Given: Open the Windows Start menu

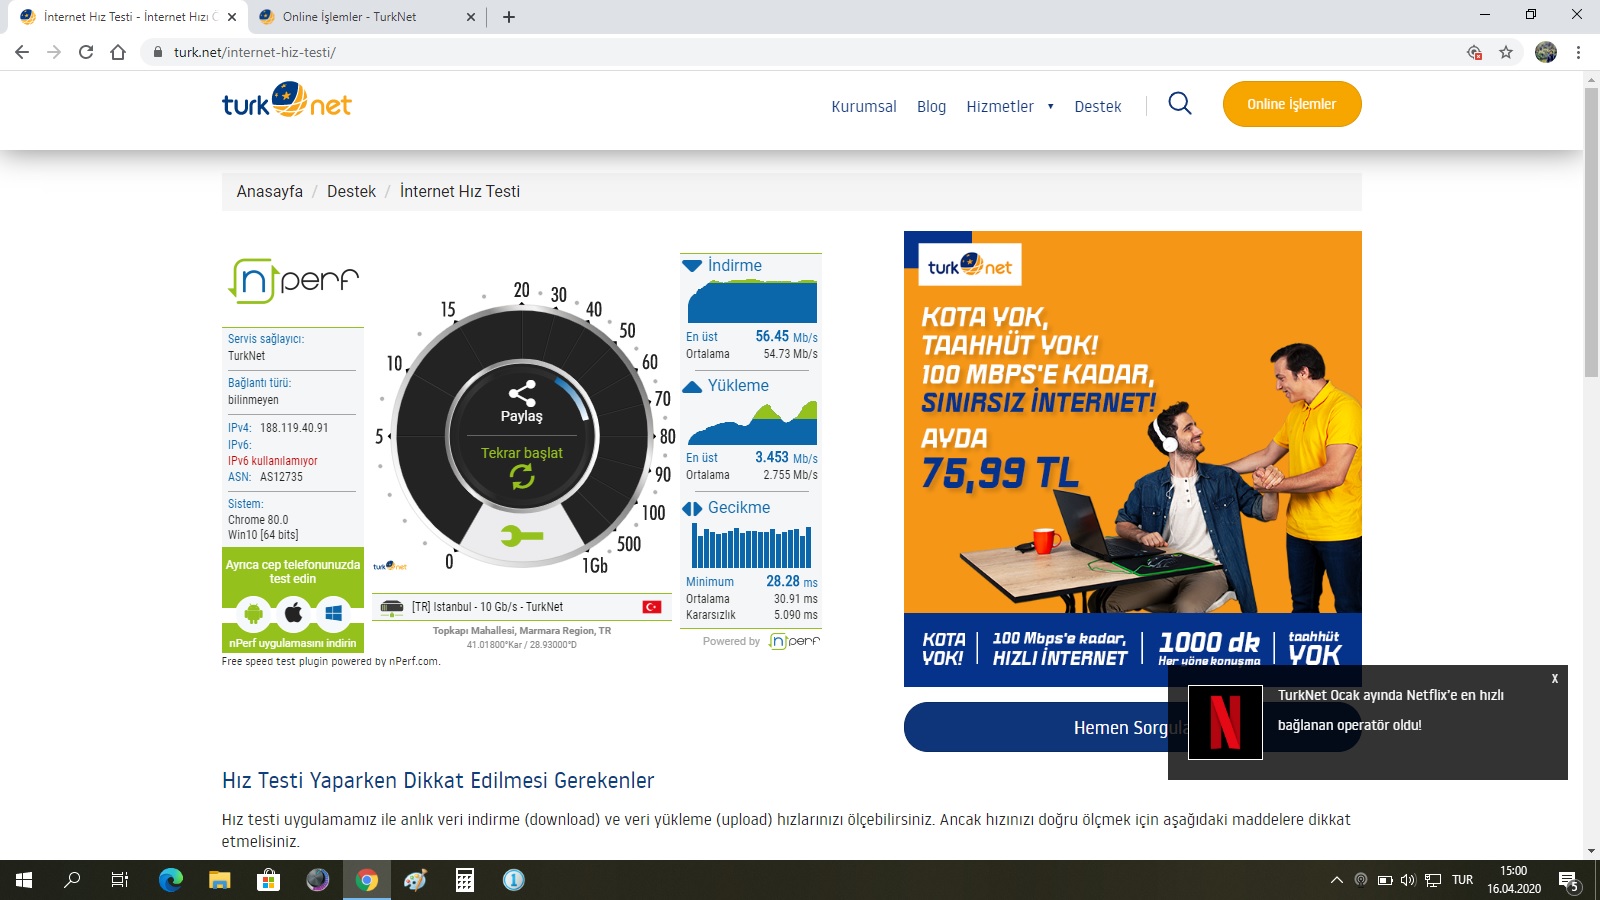Looking at the screenshot, I should (x=24, y=880).
